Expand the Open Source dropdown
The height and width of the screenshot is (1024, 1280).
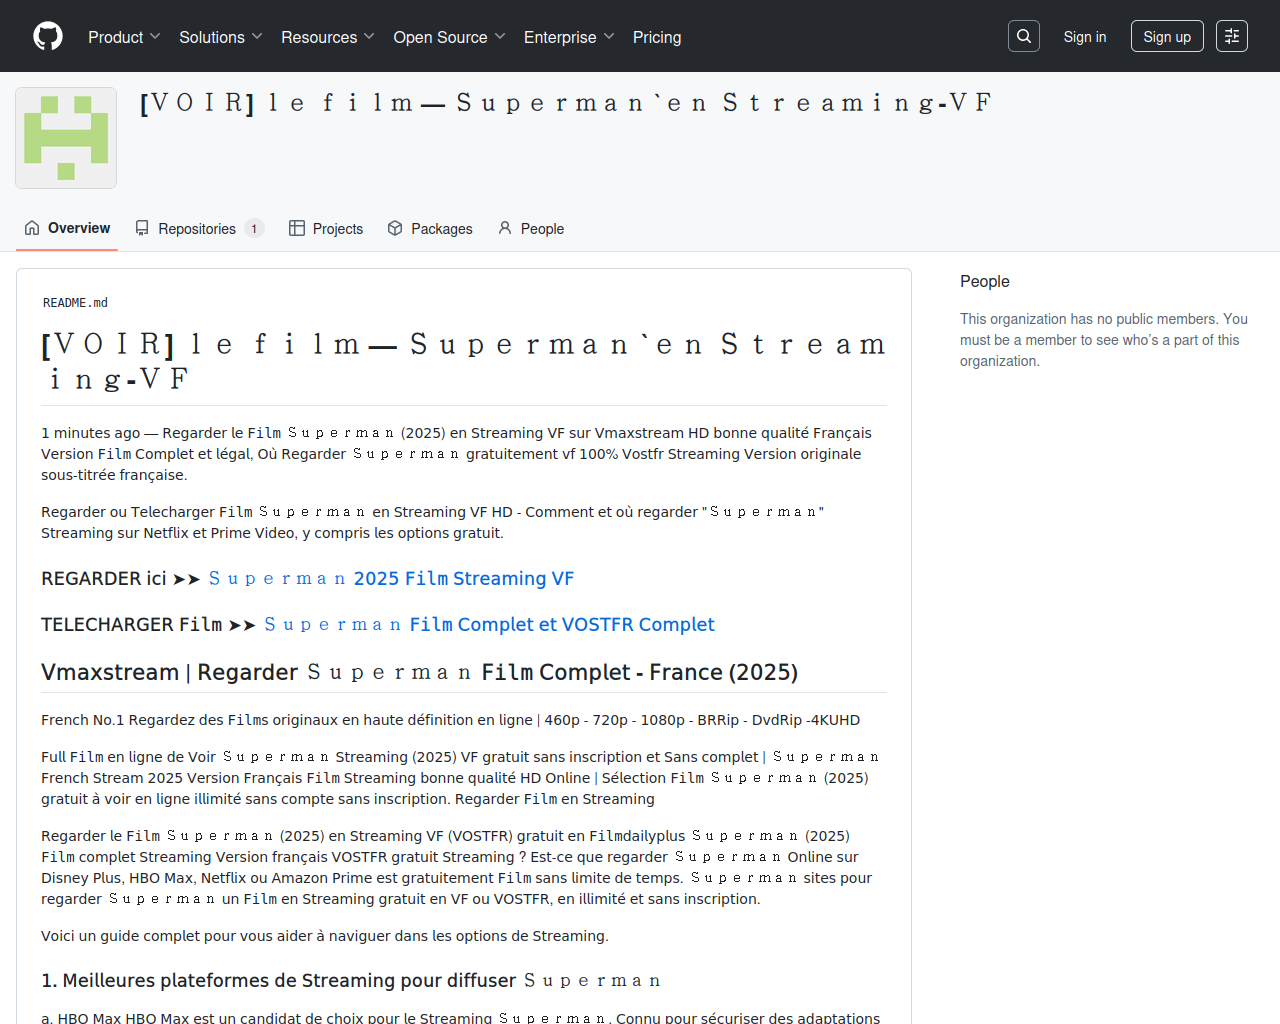tap(450, 37)
